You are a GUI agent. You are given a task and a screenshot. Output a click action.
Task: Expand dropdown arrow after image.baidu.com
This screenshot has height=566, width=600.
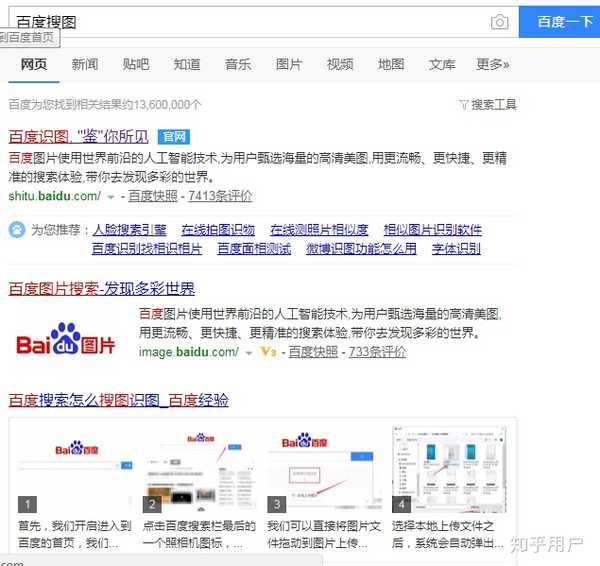click(249, 353)
